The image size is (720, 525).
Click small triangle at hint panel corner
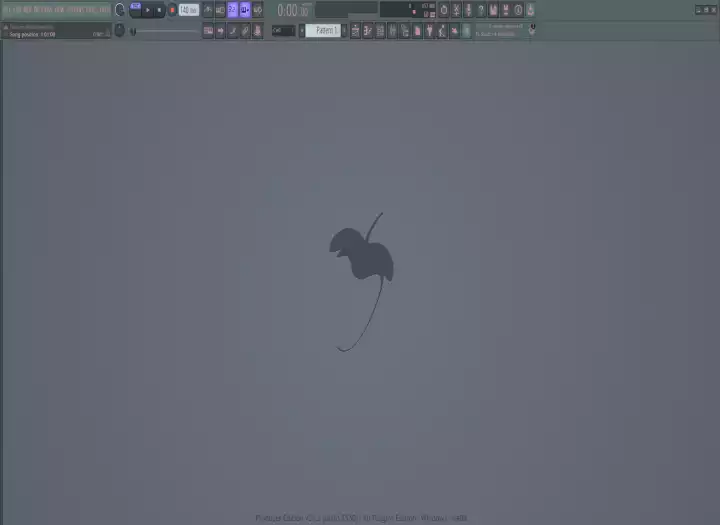6,27
